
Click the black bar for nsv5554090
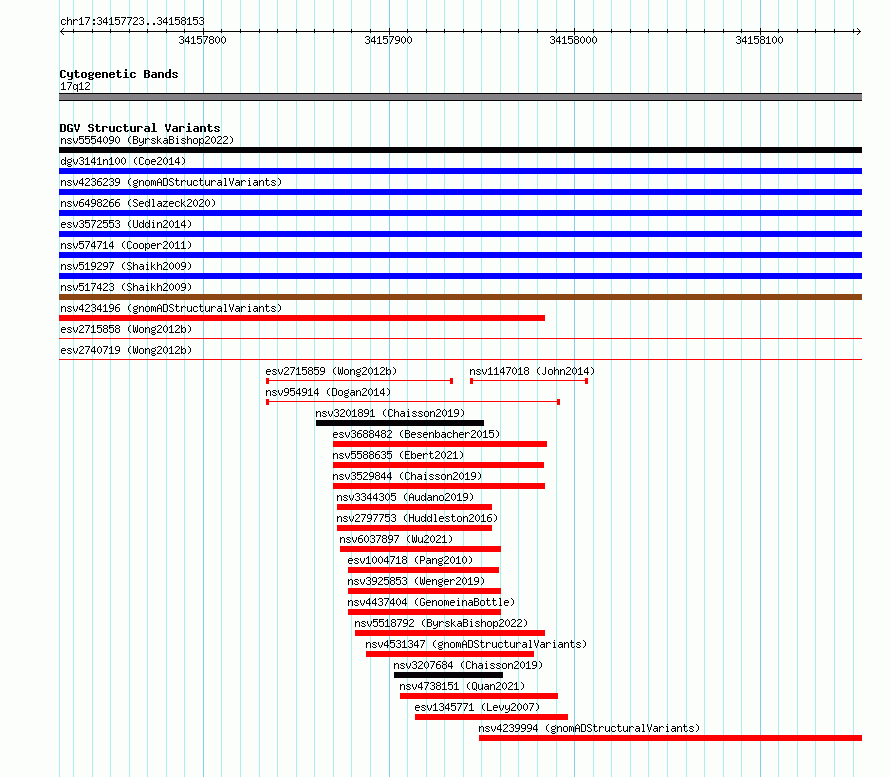click(x=460, y=150)
